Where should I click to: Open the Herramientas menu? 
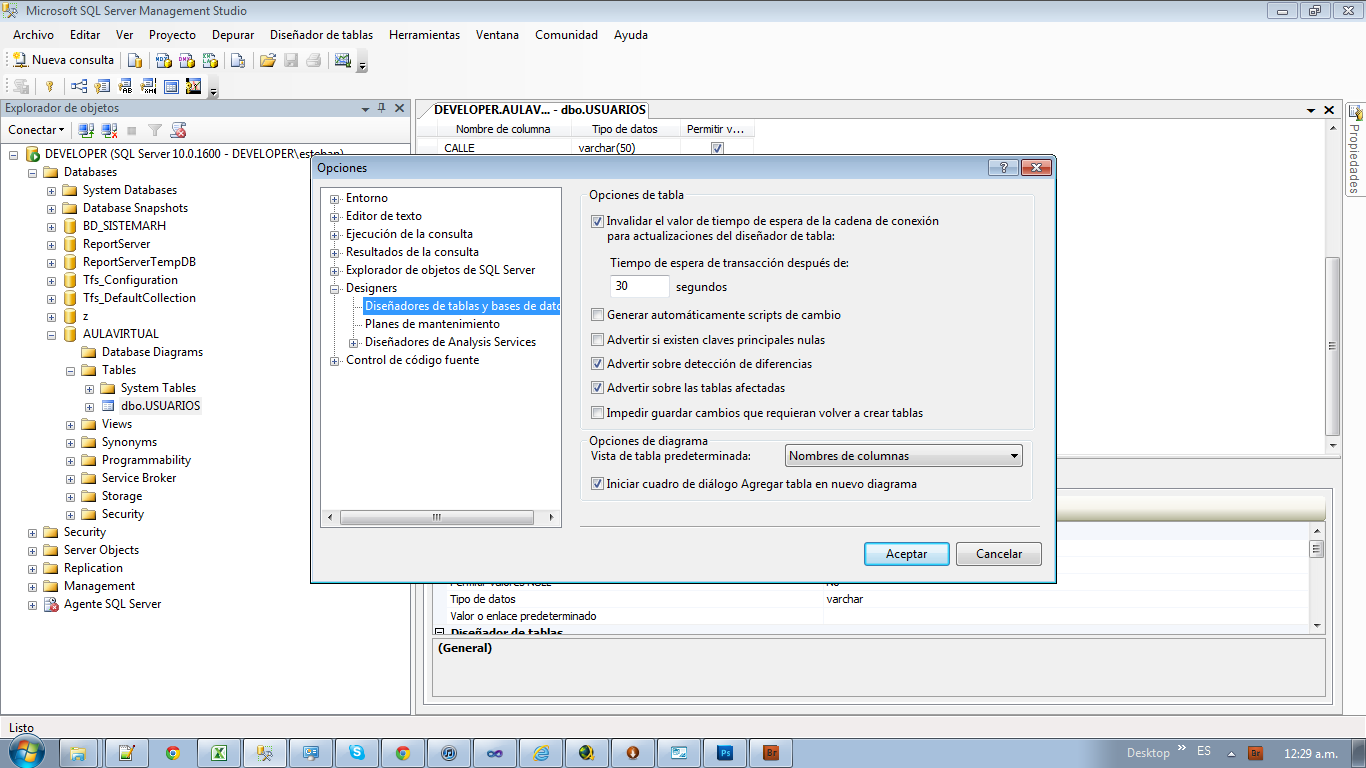pos(424,34)
